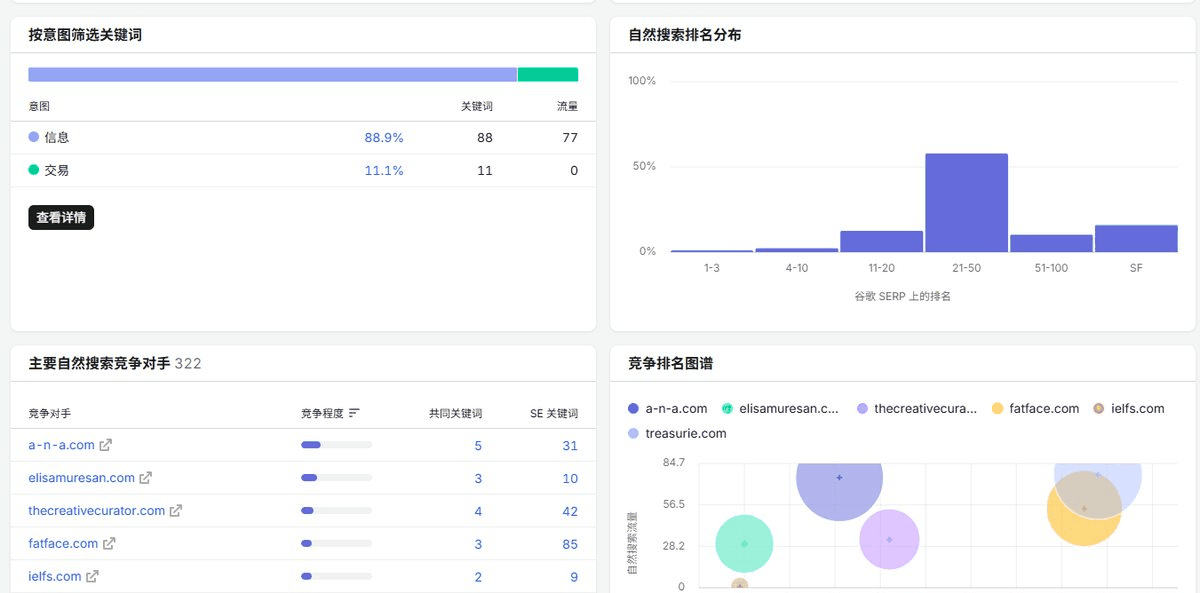This screenshot has height=593, width=1200.
Task: Open the ielfs.com competitor link
Action: (x=54, y=576)
